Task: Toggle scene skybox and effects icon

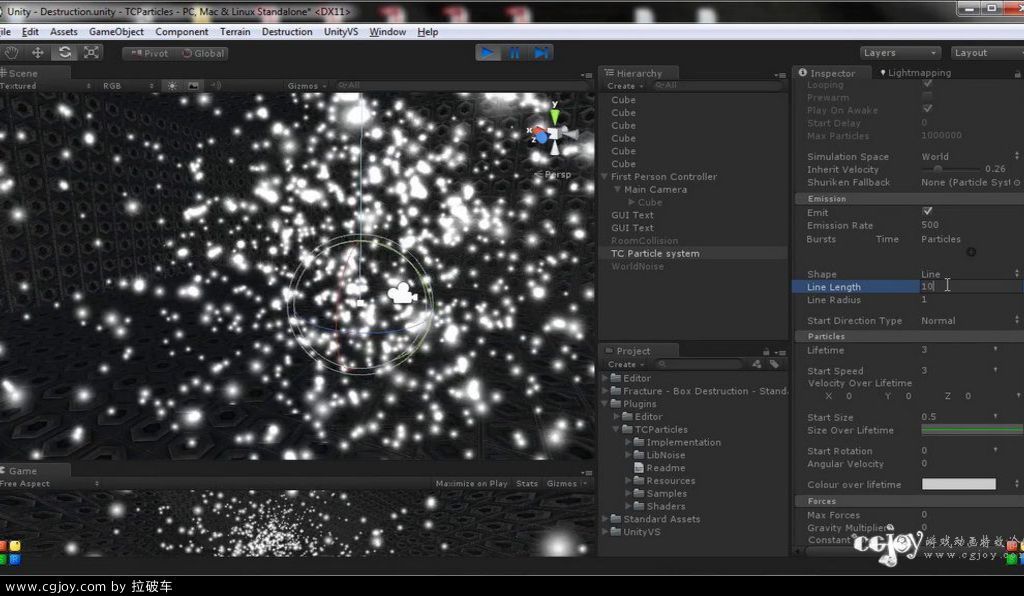Action: [x=193, y=86]
